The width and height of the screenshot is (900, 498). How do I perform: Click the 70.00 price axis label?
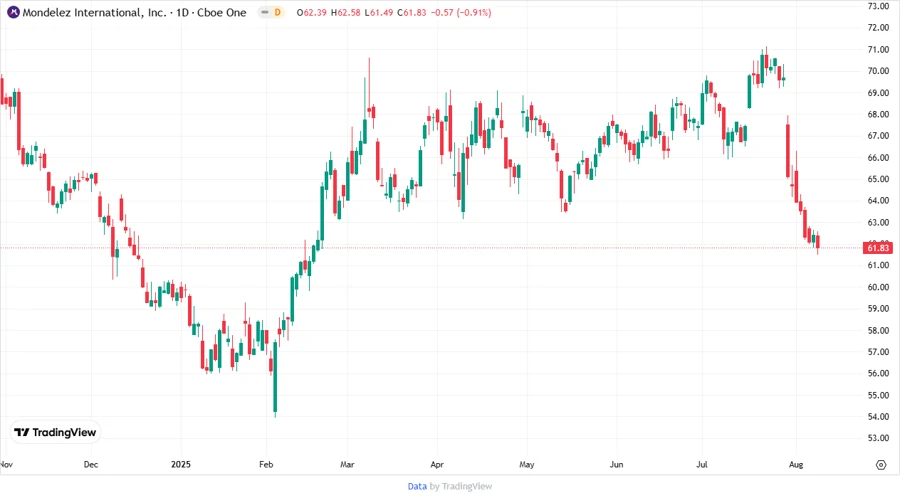[x=878, y=71]
